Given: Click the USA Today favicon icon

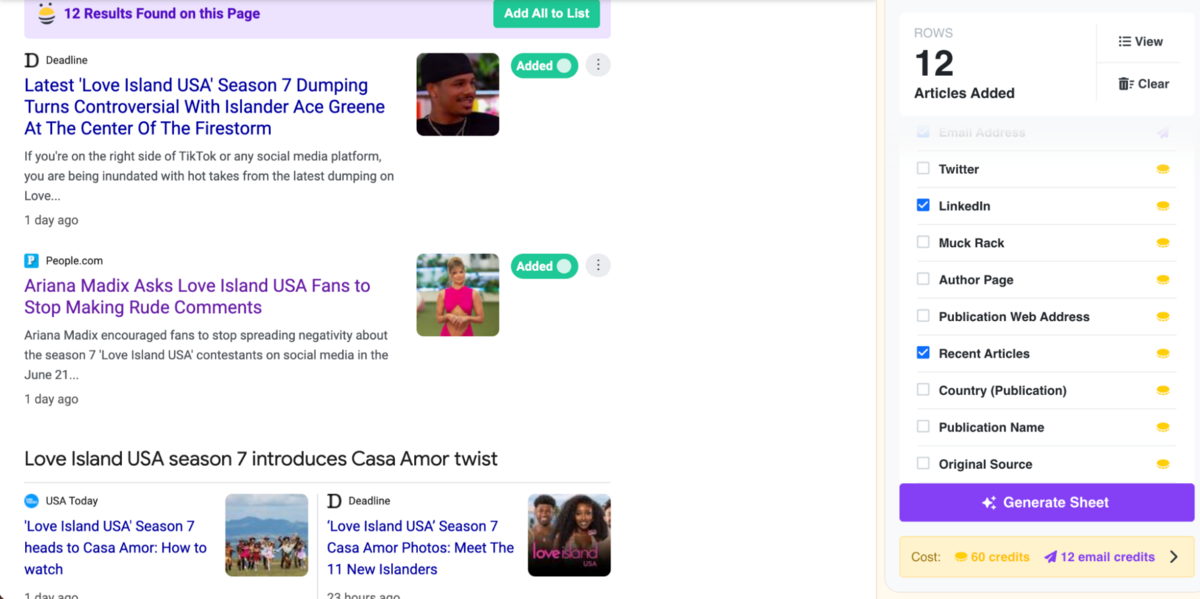Looking at the screenshot, I should (32, 501).
